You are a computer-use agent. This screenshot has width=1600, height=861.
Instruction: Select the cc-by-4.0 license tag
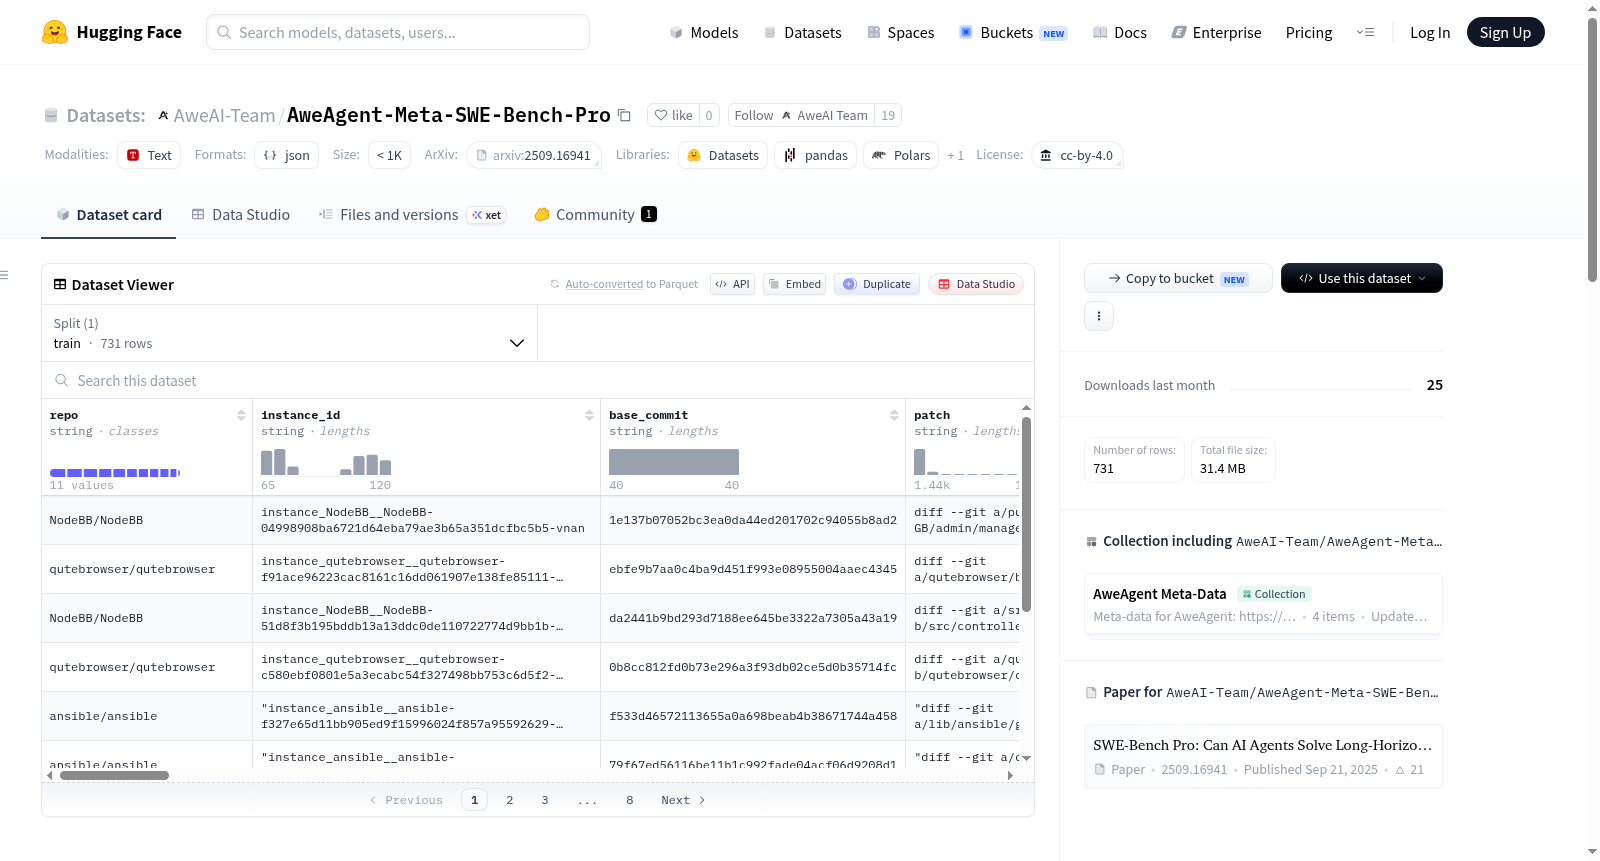1077,155
